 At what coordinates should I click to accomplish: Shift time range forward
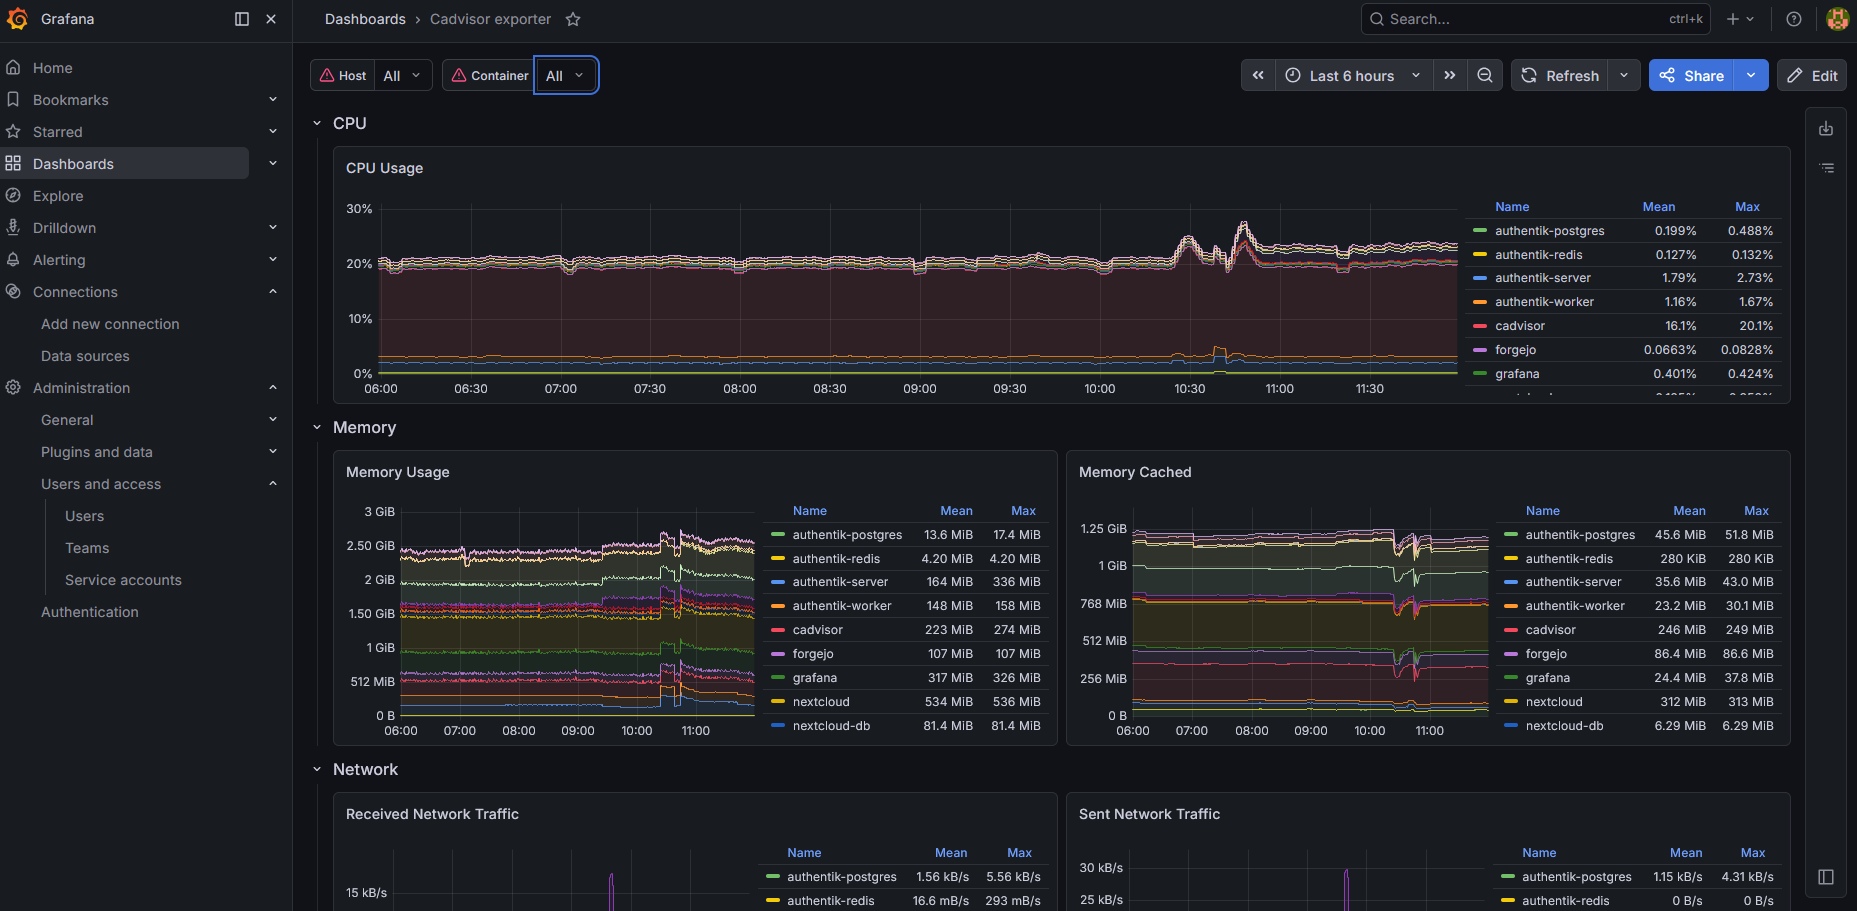(x=1450, y=75)
